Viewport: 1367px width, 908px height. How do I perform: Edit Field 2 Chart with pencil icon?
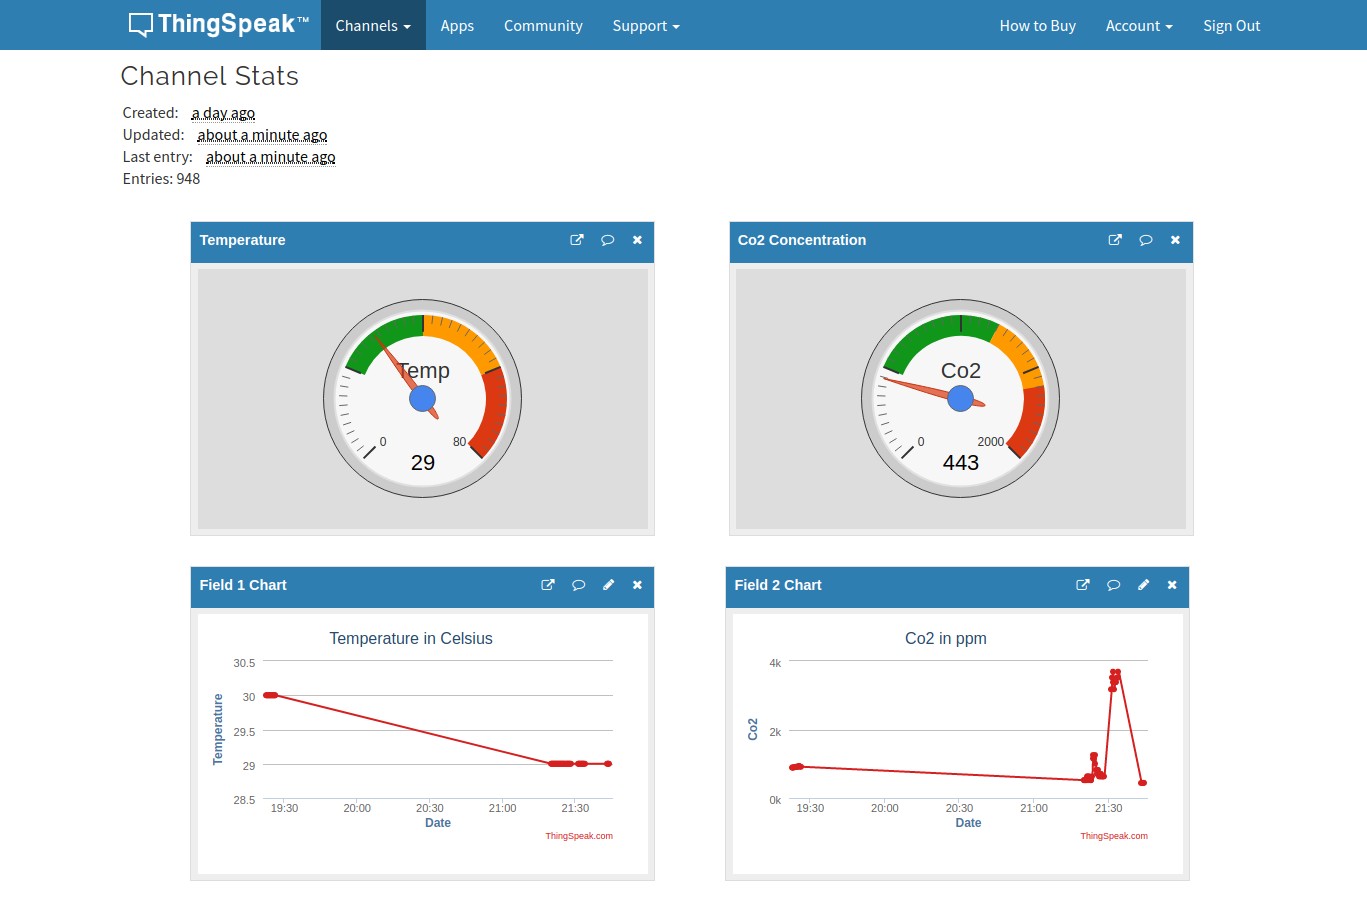[1143, 585]
